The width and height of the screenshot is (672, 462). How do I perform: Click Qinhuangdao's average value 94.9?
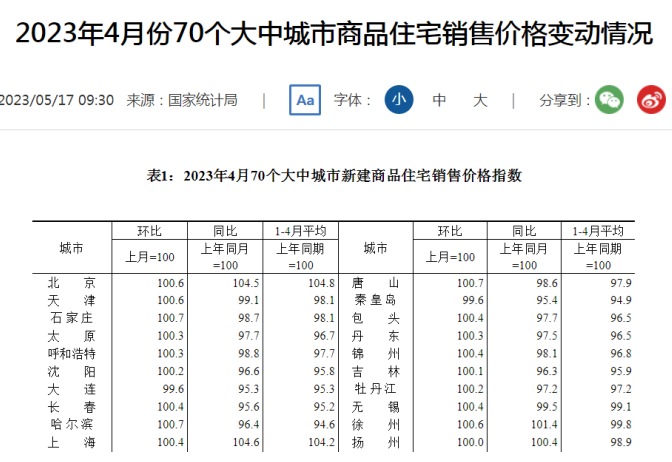pos(621,300)
